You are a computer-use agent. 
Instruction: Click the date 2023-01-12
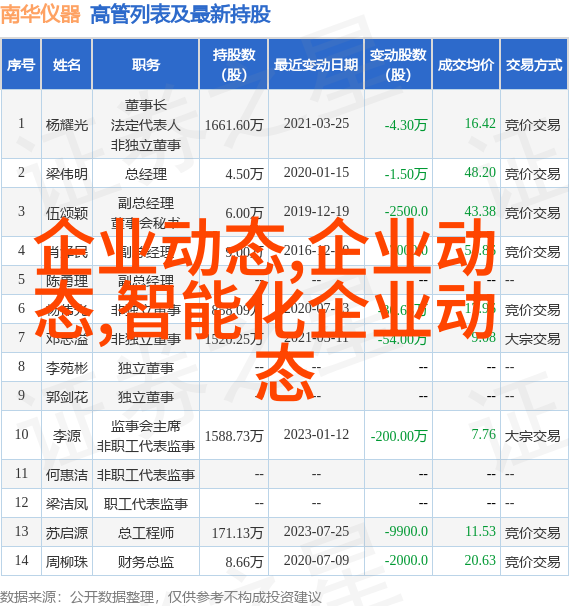pyautogui.click(x=316, y=434)
